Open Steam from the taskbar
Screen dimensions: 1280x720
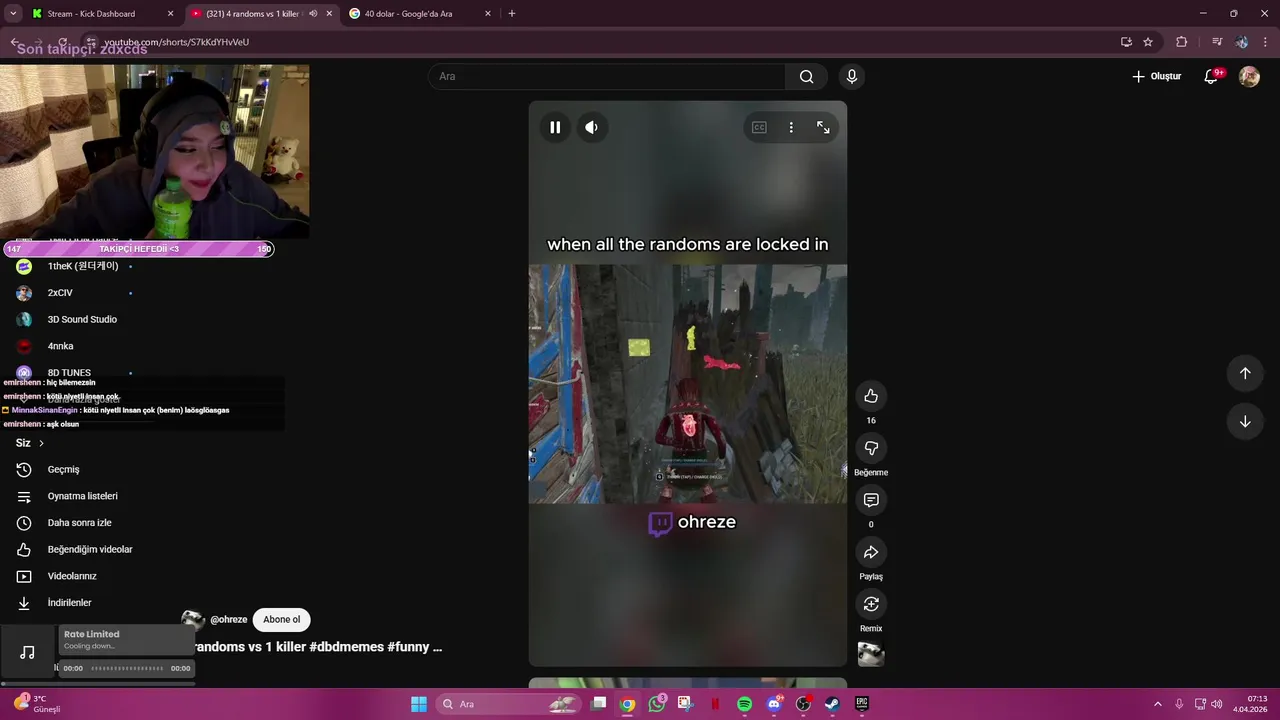(x=832, y=704)
